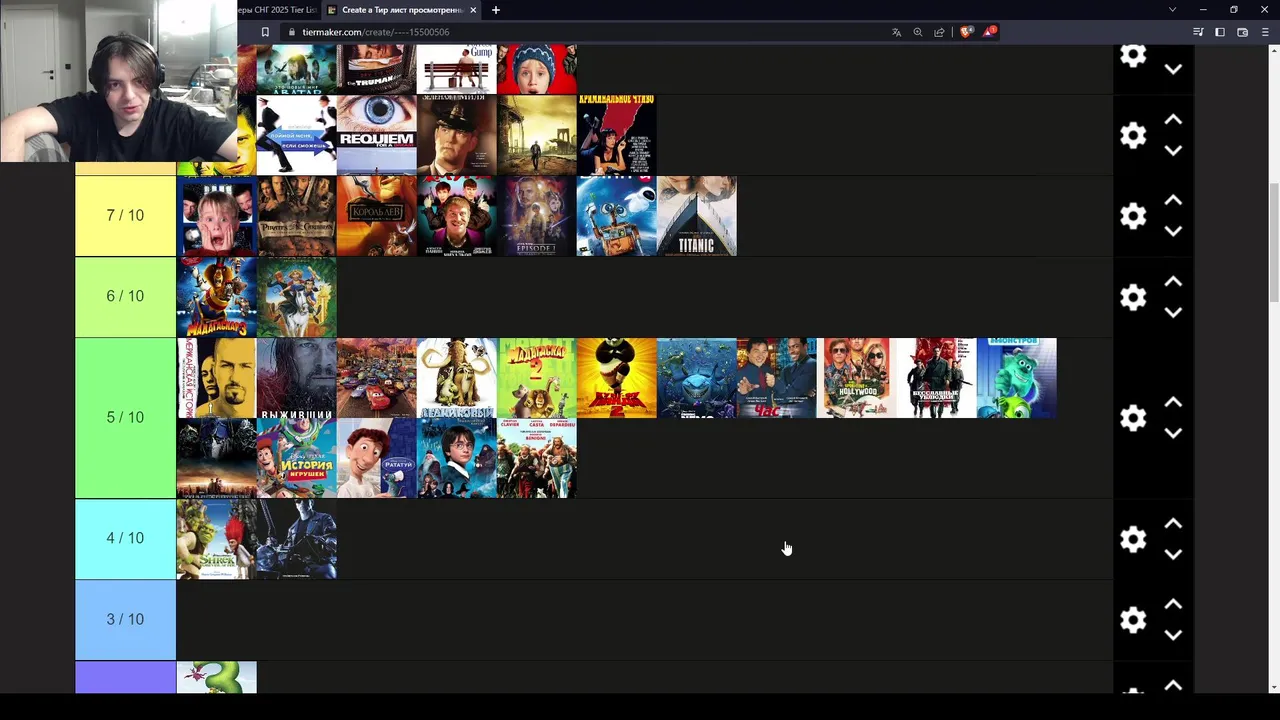Select the Terminator poster in the 4 / 10 row
Viewport: 1280px width, 720px height.
pyautogui.click(x=297, y=539)
